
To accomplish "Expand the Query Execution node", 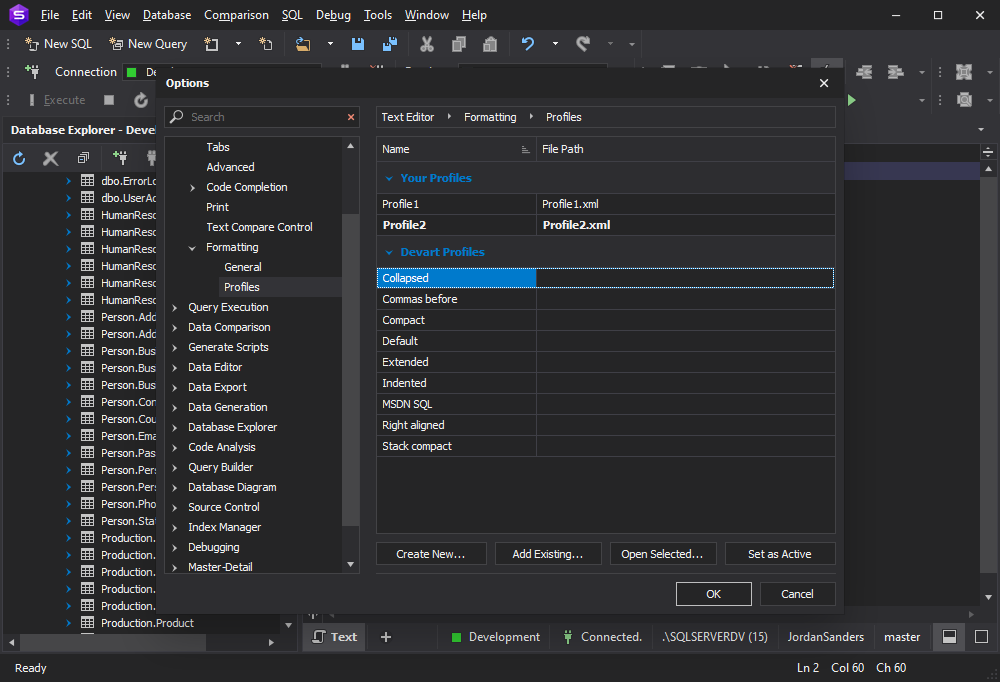I will [175, 308].
